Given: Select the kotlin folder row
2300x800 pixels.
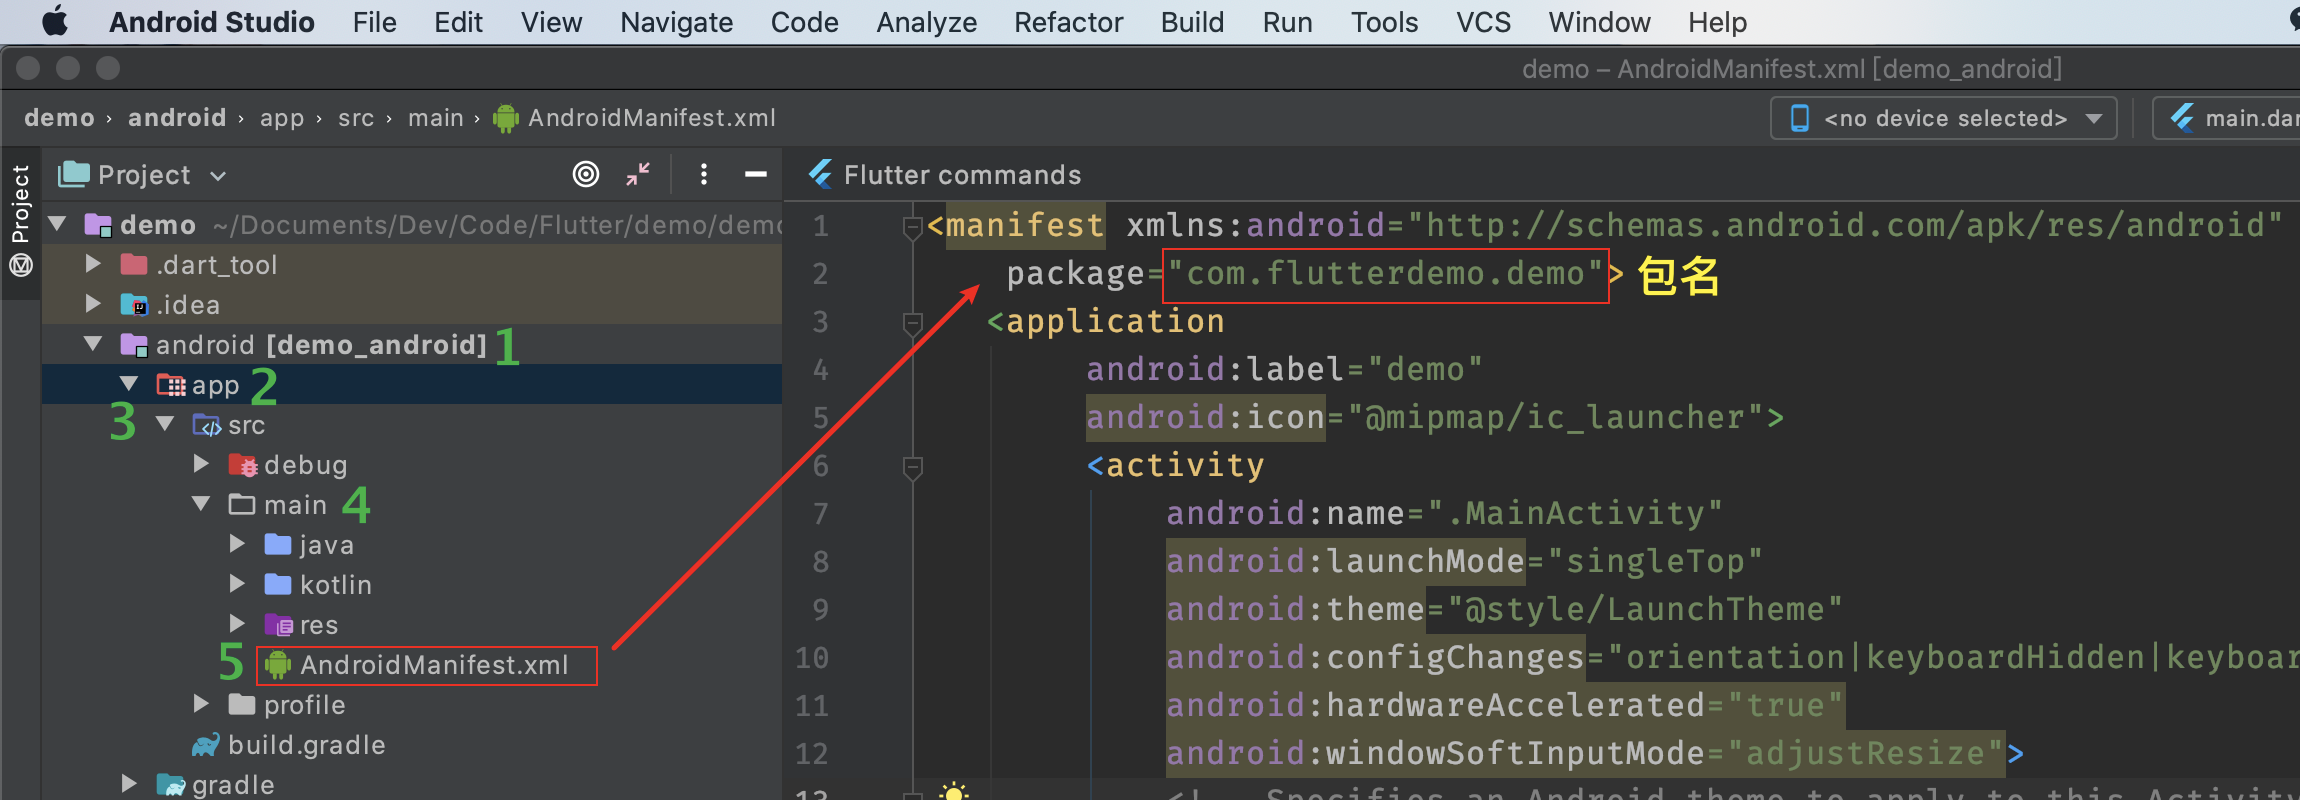Looking at the screenshot, I should pos(412,585).
